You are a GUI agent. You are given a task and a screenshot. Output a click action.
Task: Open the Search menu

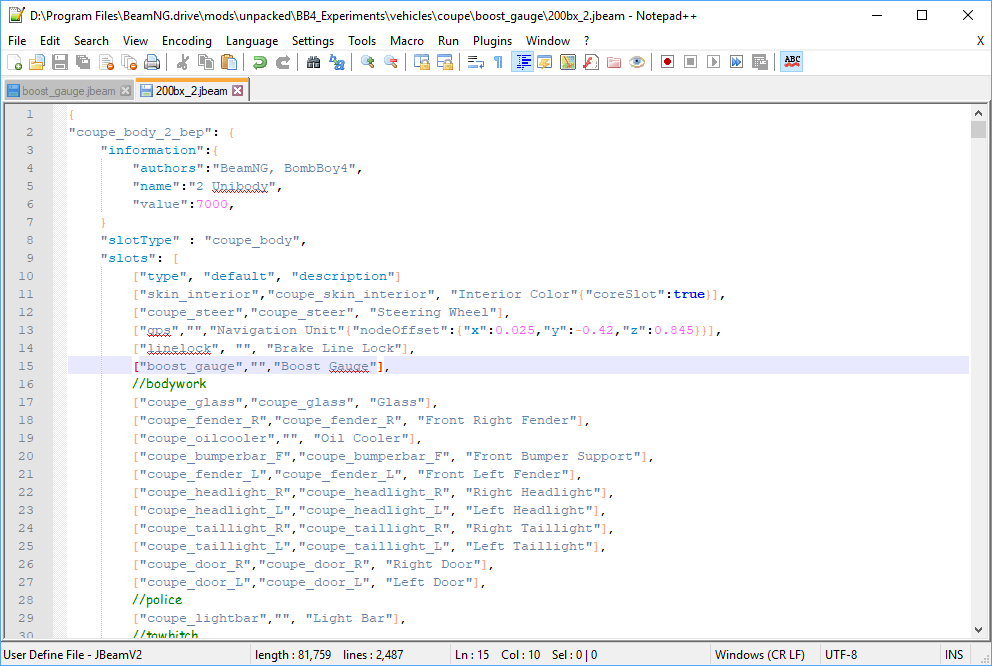91,40
